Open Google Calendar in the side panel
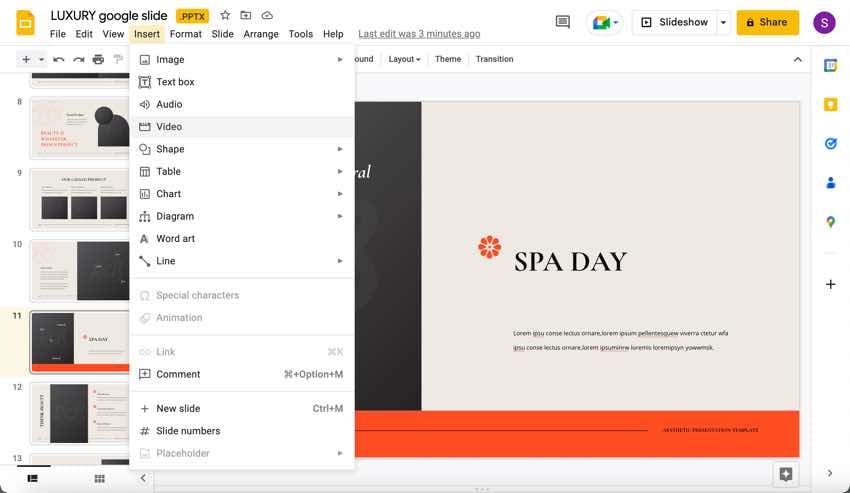Screen dimensions: 850x493 [x=830, y=65]
